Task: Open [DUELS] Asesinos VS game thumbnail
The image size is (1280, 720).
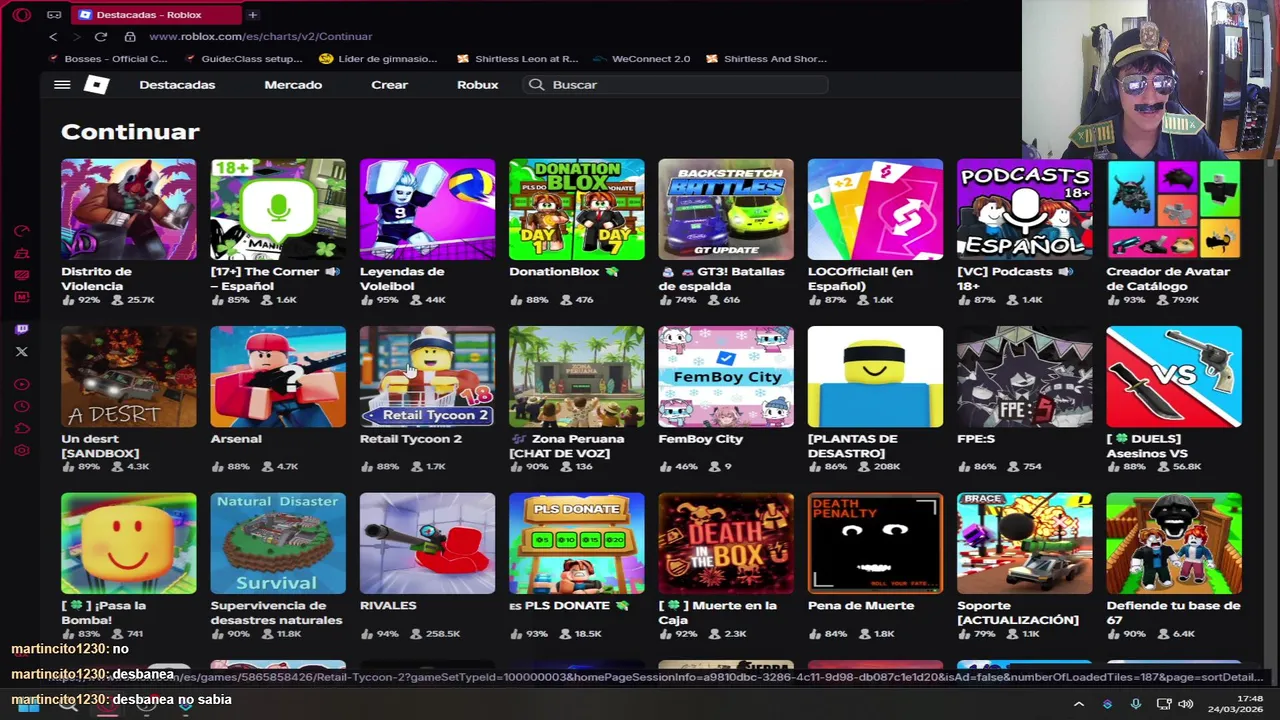Action: point(1174,376)
